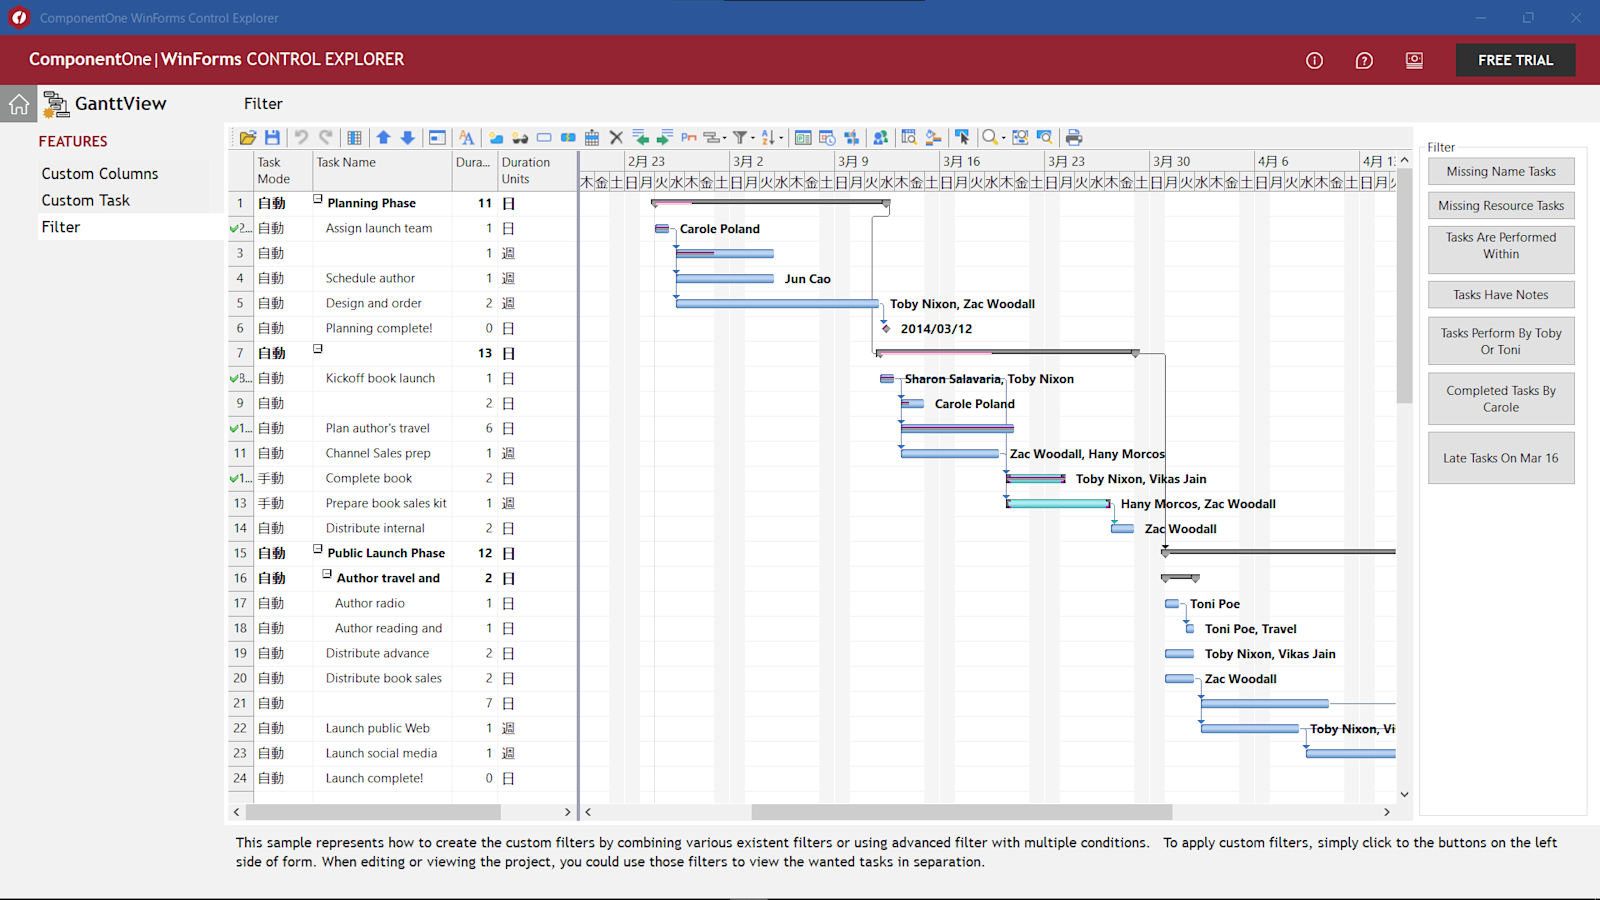The width and height of the screenshot is (1600, 900).
Task: Apply Tasks Have Notes filter
Action: 1501,295
